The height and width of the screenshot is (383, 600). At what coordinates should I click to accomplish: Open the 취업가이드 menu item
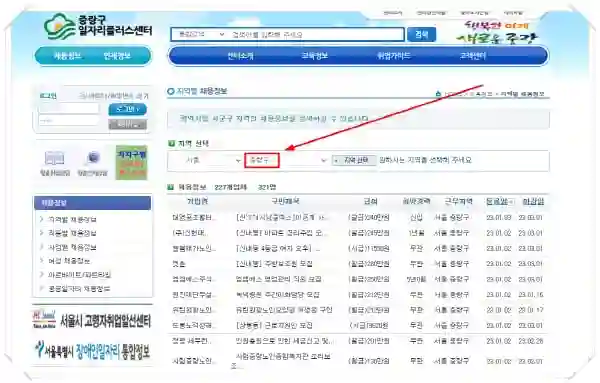coord(394,56)
